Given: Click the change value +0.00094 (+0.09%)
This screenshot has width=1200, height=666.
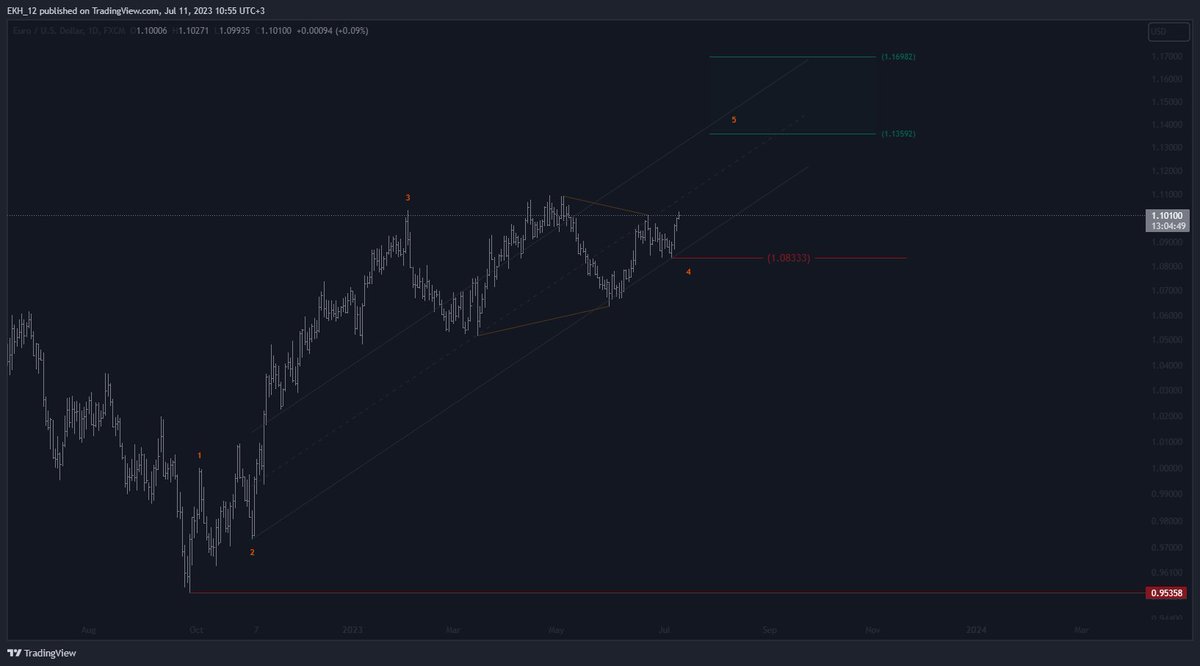Looking at the screenshot, I should point(333,31).
